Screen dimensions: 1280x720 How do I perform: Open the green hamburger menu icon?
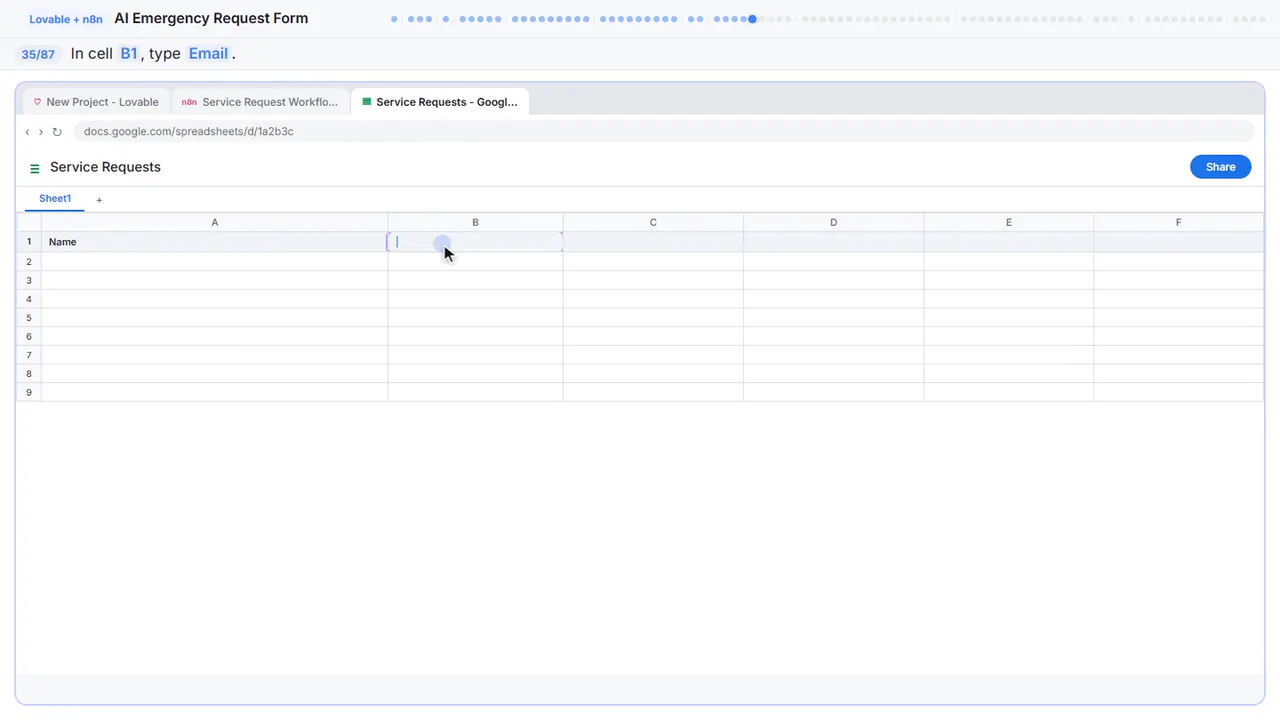[x=35, y=168]
